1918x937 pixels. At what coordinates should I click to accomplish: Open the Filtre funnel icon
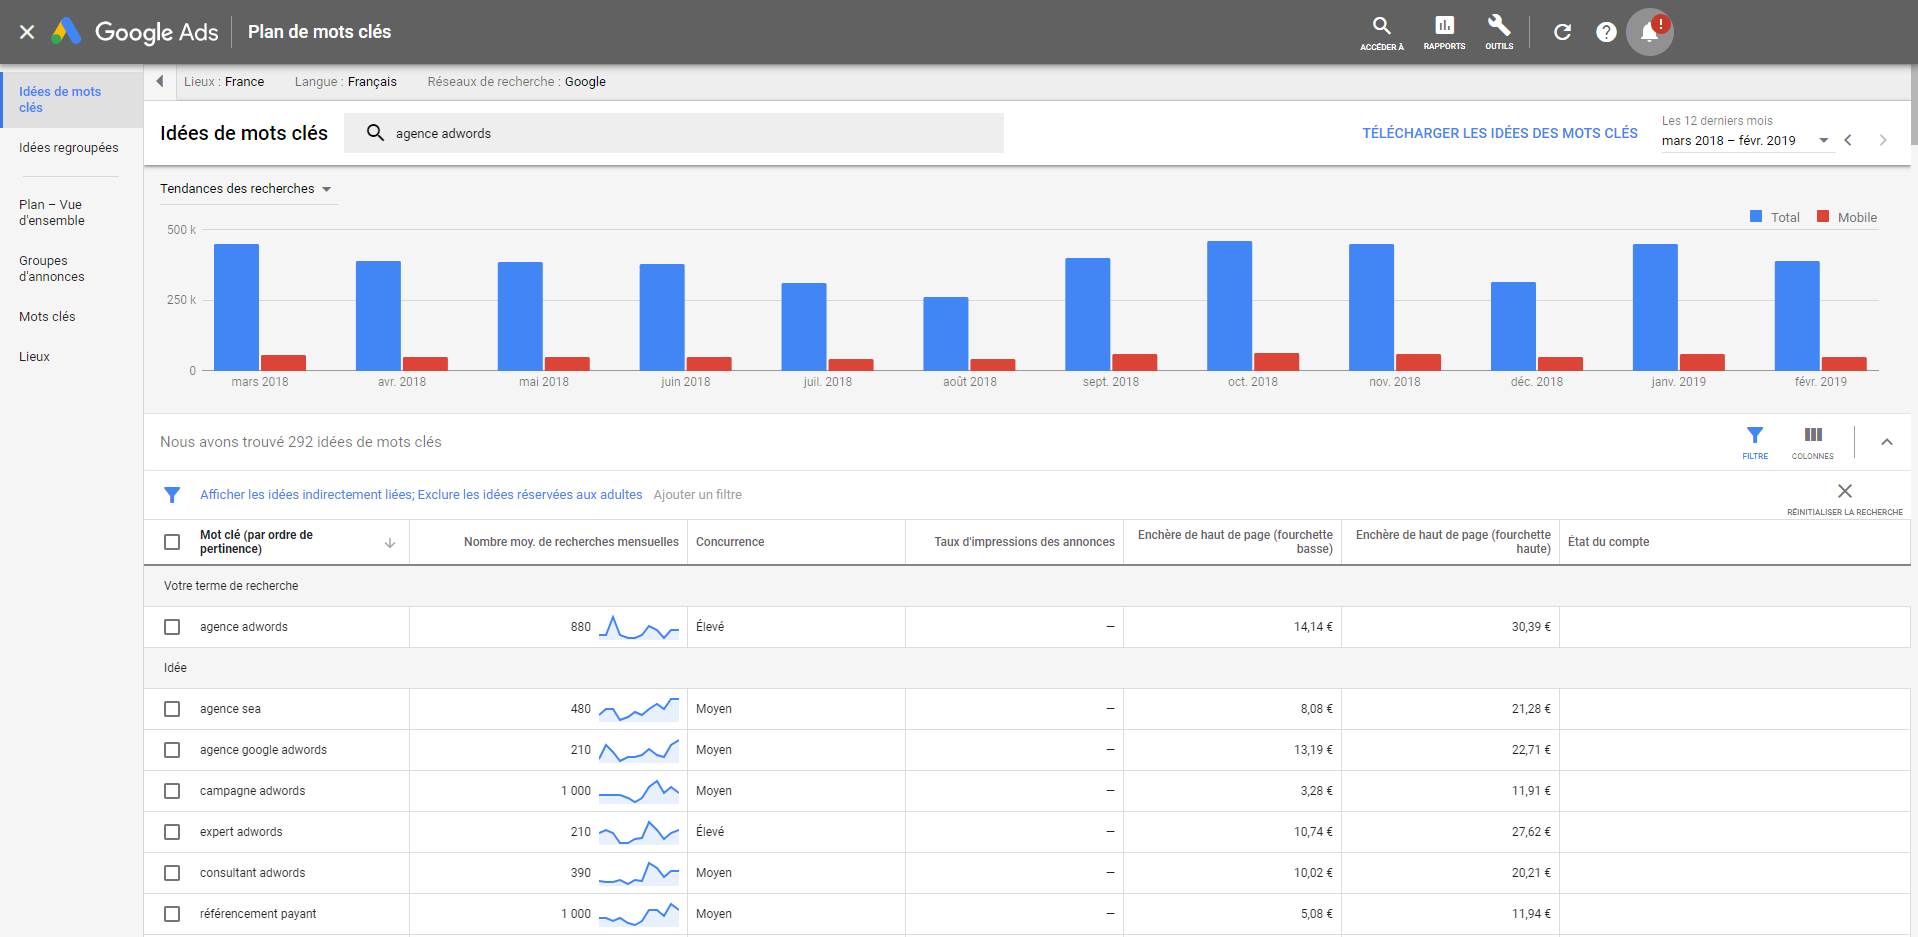(1755, 442)
